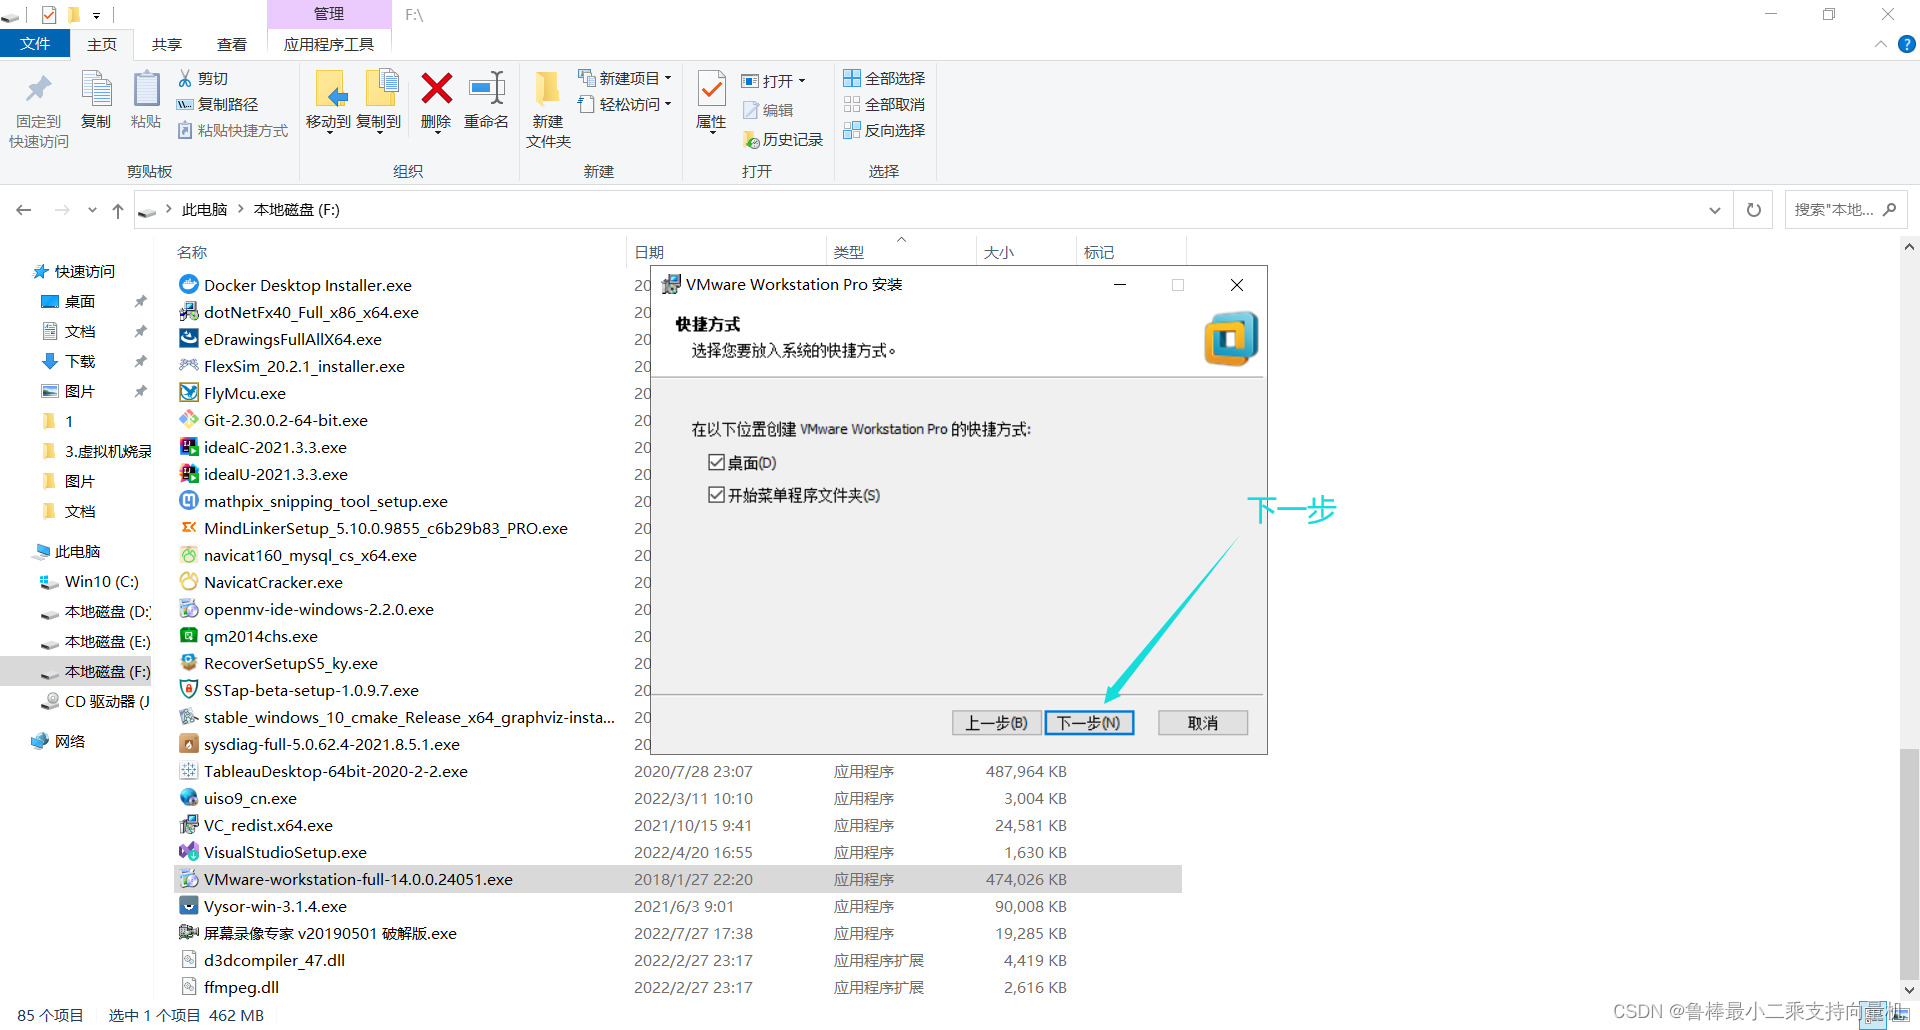Click Select none (全部取消) icon
This screenshot has width=1920, height=1030.
tap(852, 104)
